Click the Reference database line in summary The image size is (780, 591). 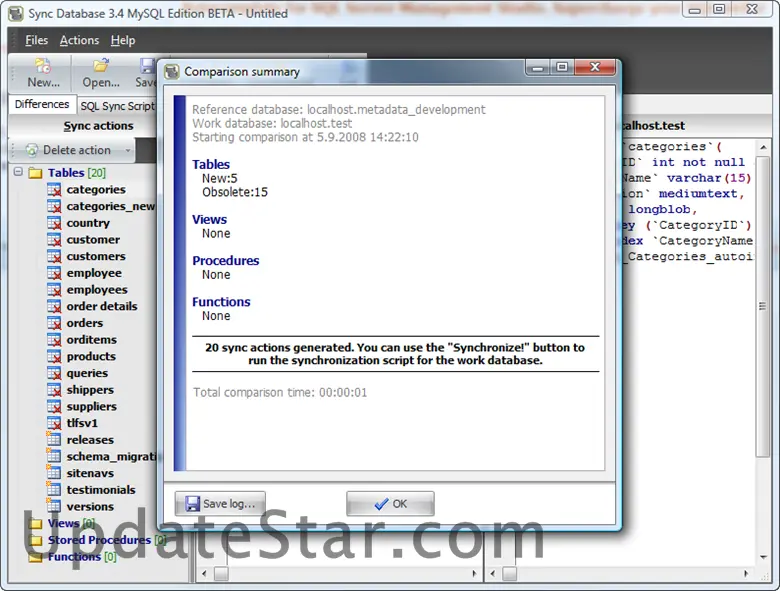pyautogui.click(x=339, y=109)
